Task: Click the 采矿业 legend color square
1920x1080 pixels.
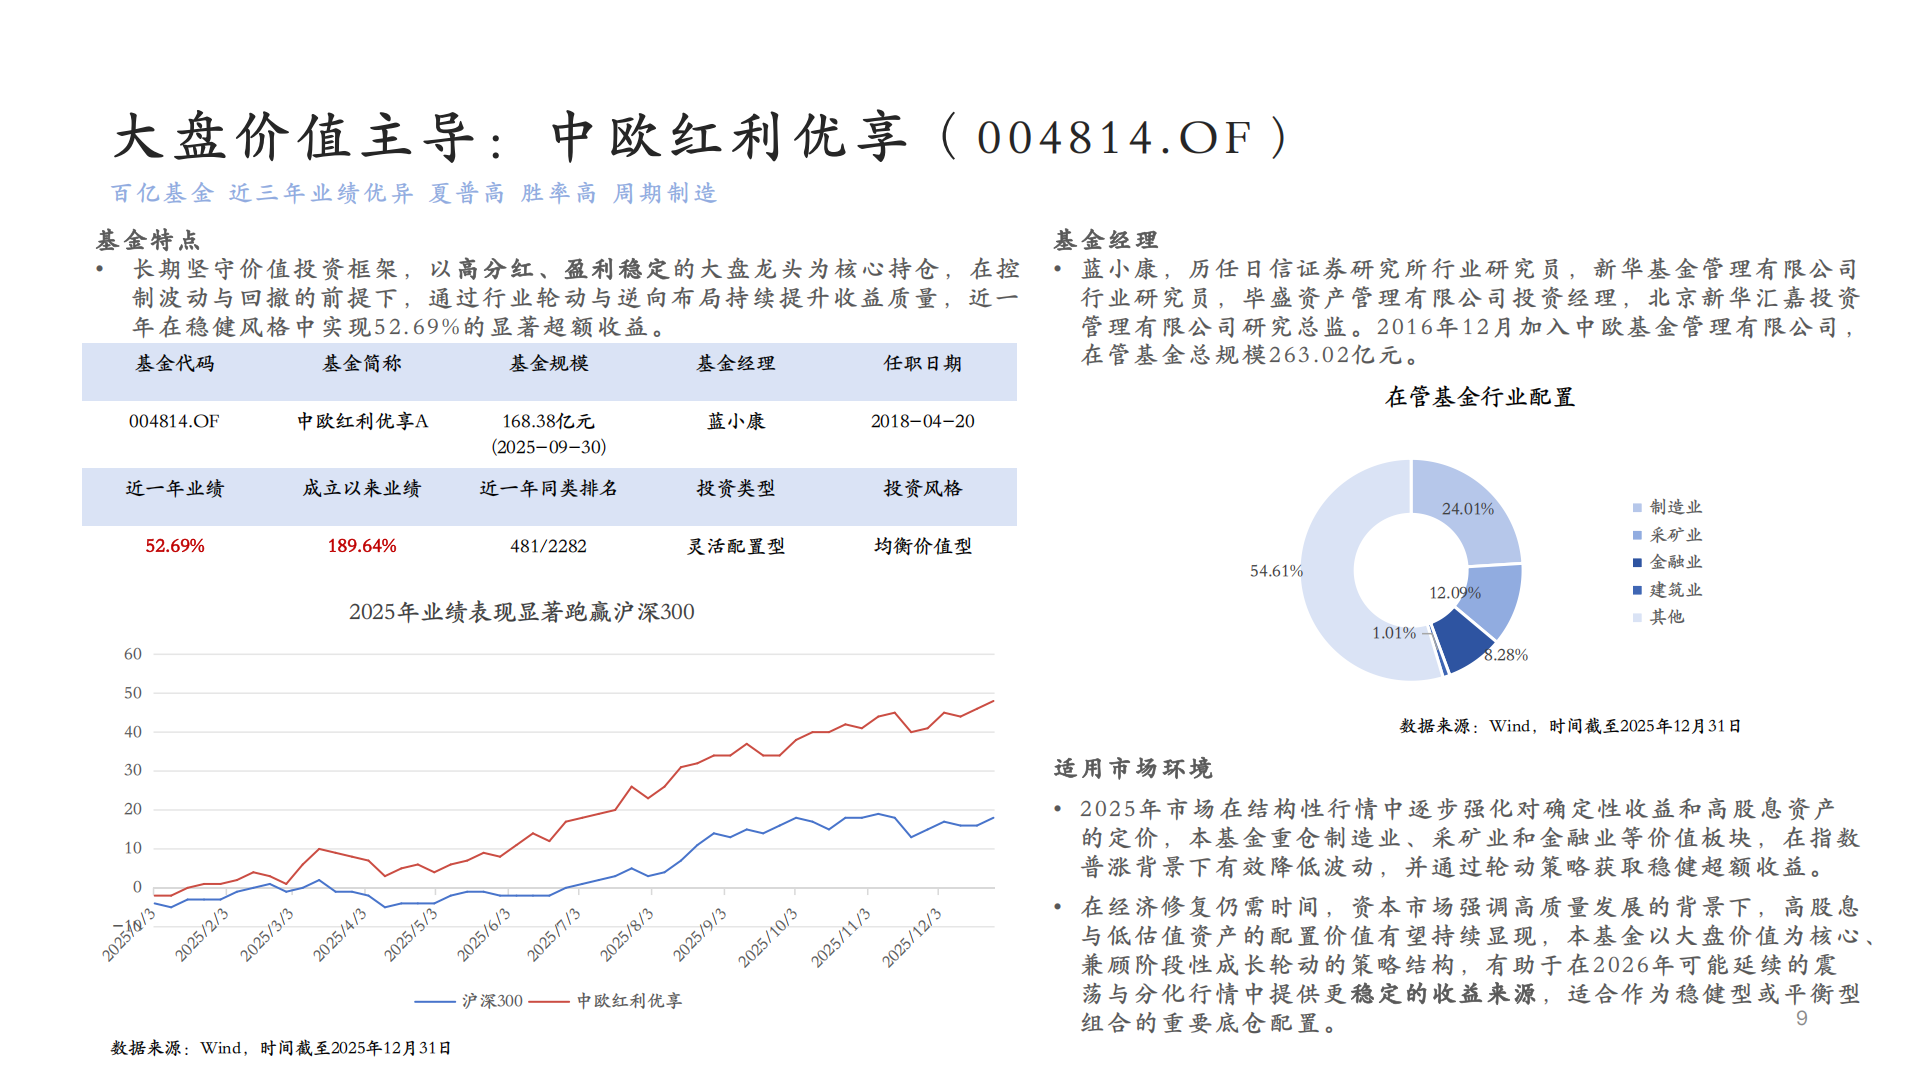Action: [1637, 535]
